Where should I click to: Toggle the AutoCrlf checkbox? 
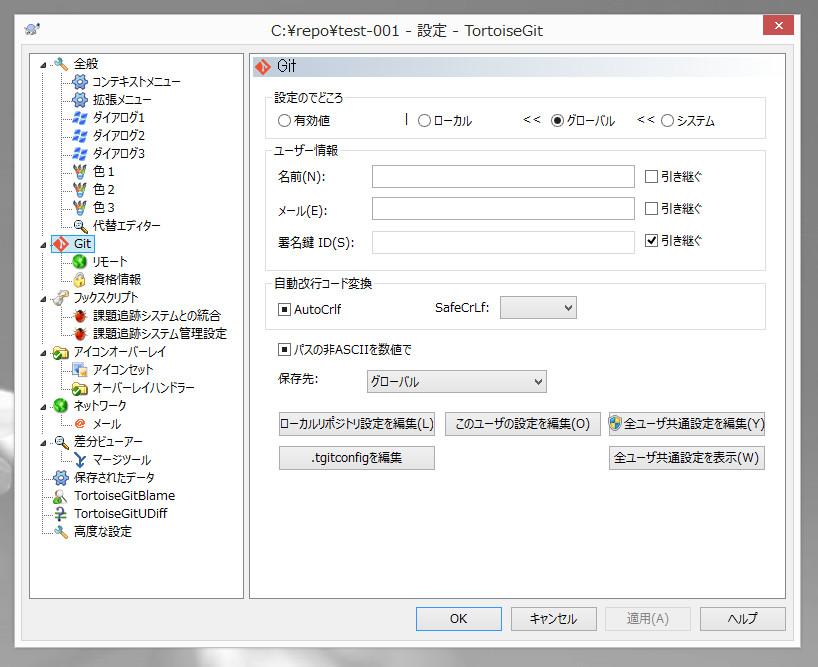(284, 310)
